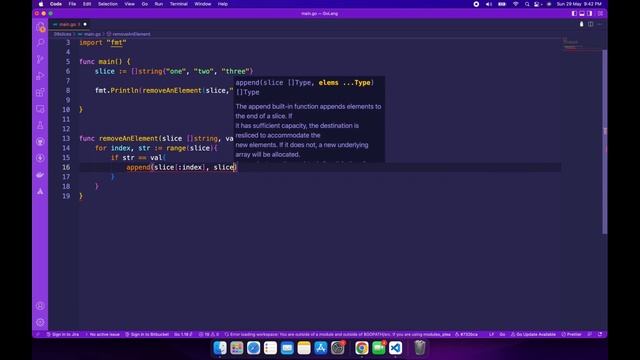
Task: Open the Remote Explorer view
Action: [40, 109]
